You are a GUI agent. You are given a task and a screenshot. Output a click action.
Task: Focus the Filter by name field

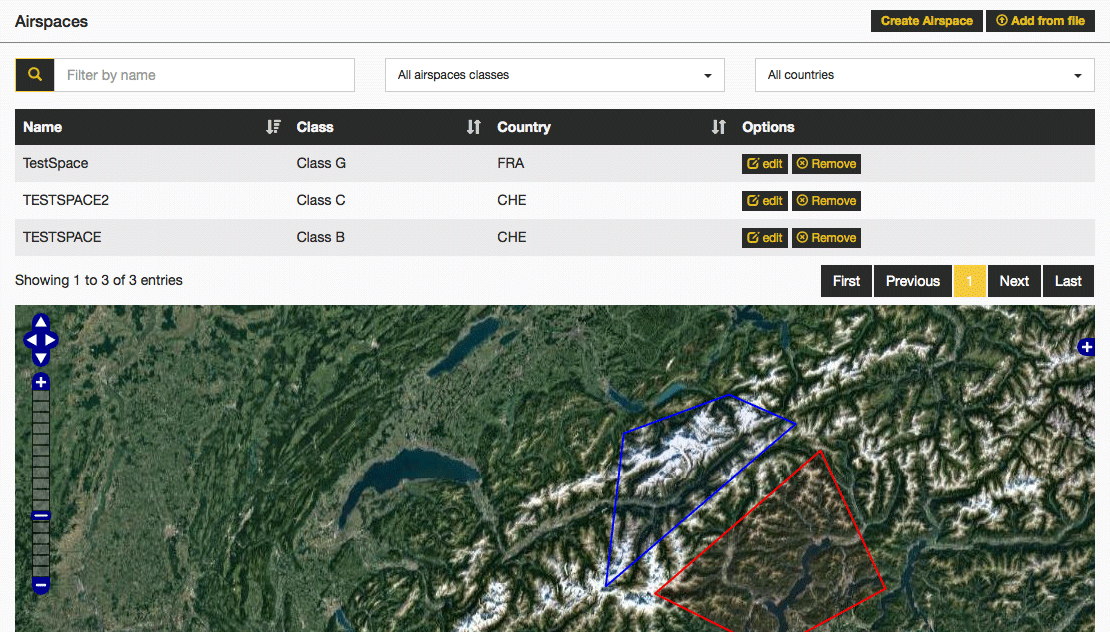coord(205,75)
